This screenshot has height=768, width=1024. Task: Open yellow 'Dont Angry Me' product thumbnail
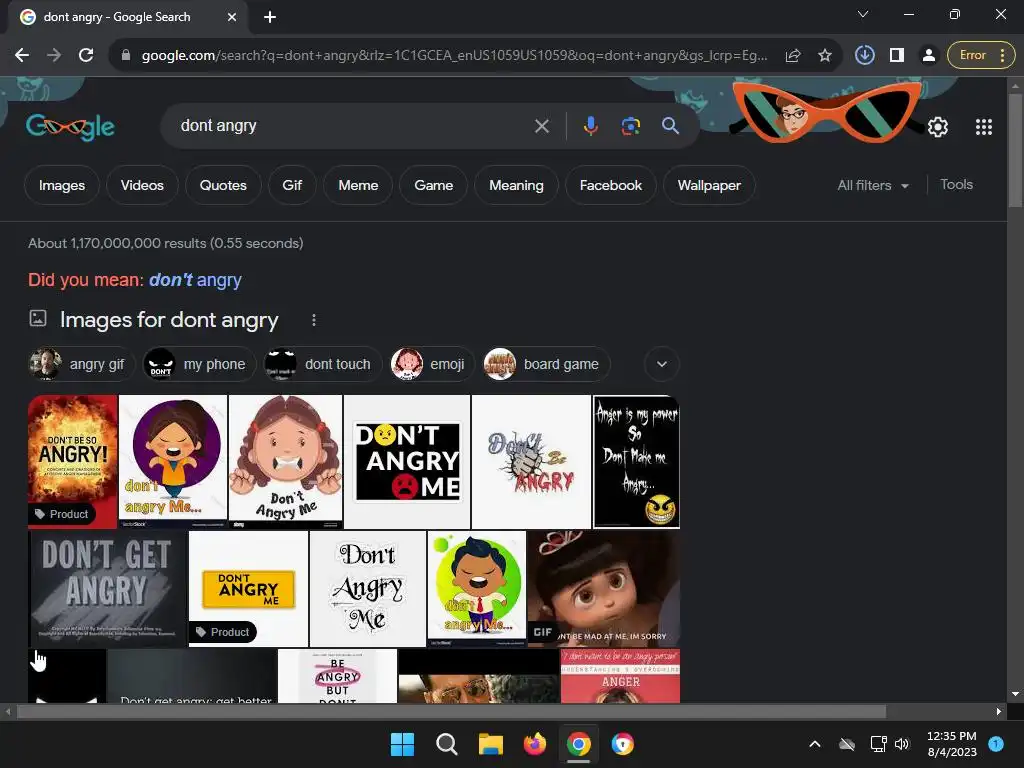coord(248,589)
